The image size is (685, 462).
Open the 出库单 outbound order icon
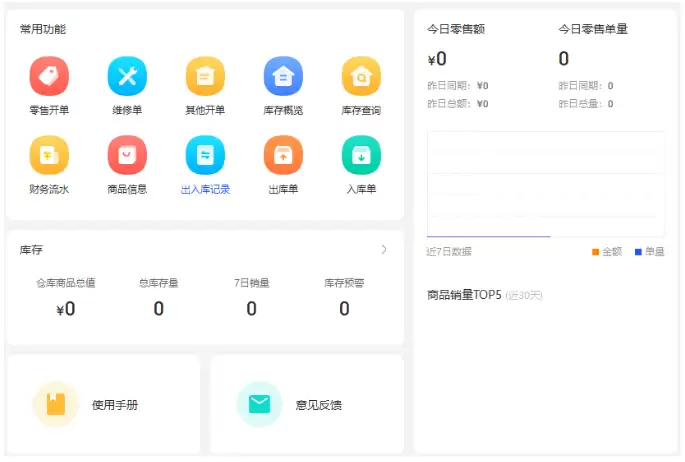click(283, 155)
